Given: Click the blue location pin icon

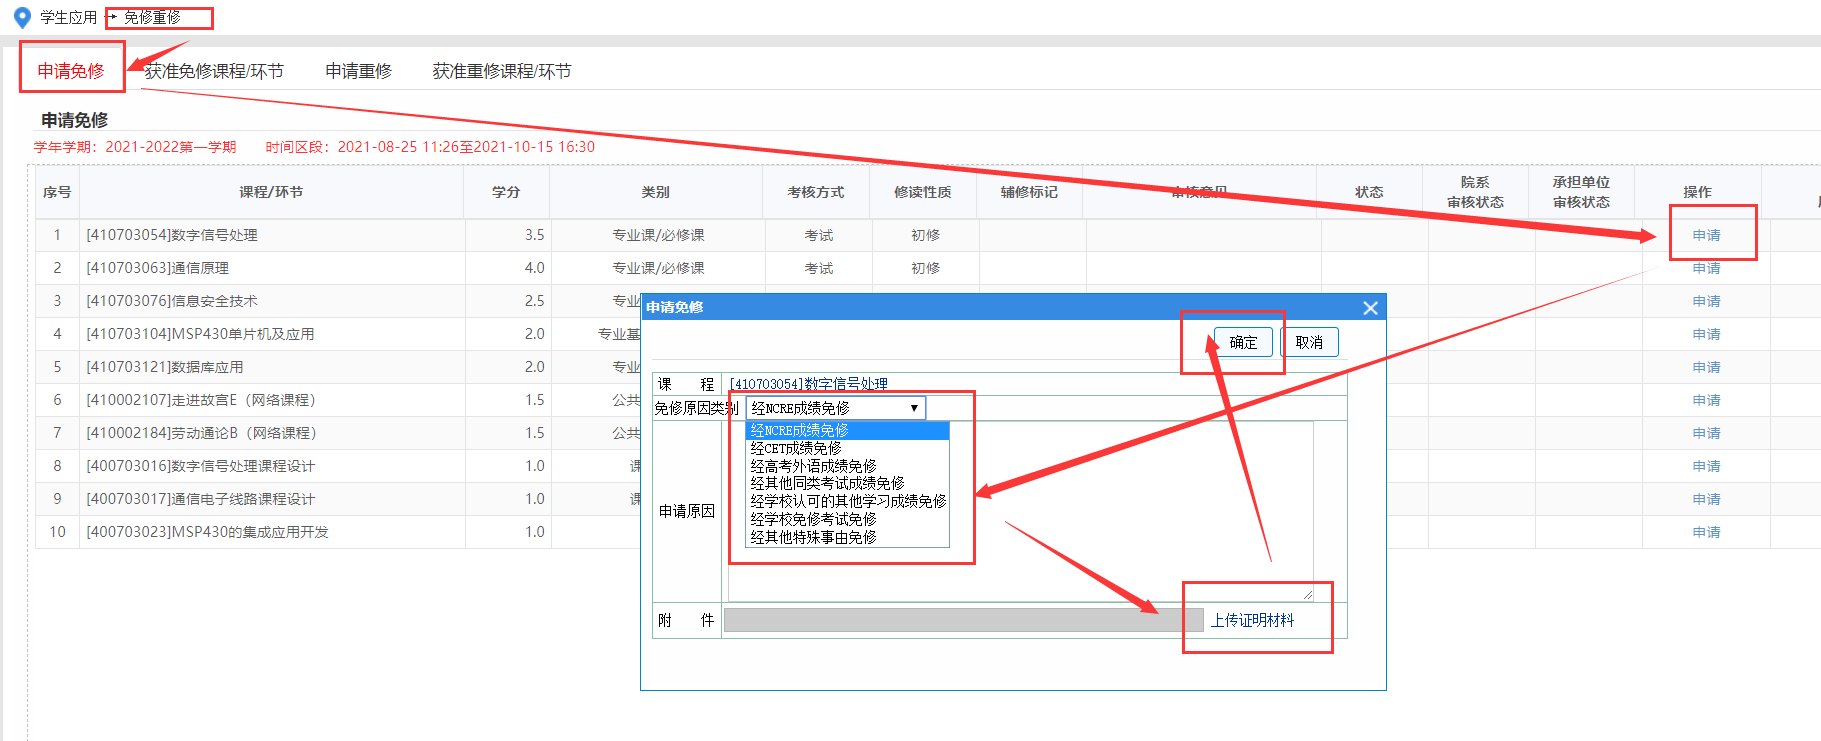Looking at the screenshot, I should [x=22, y=18].
